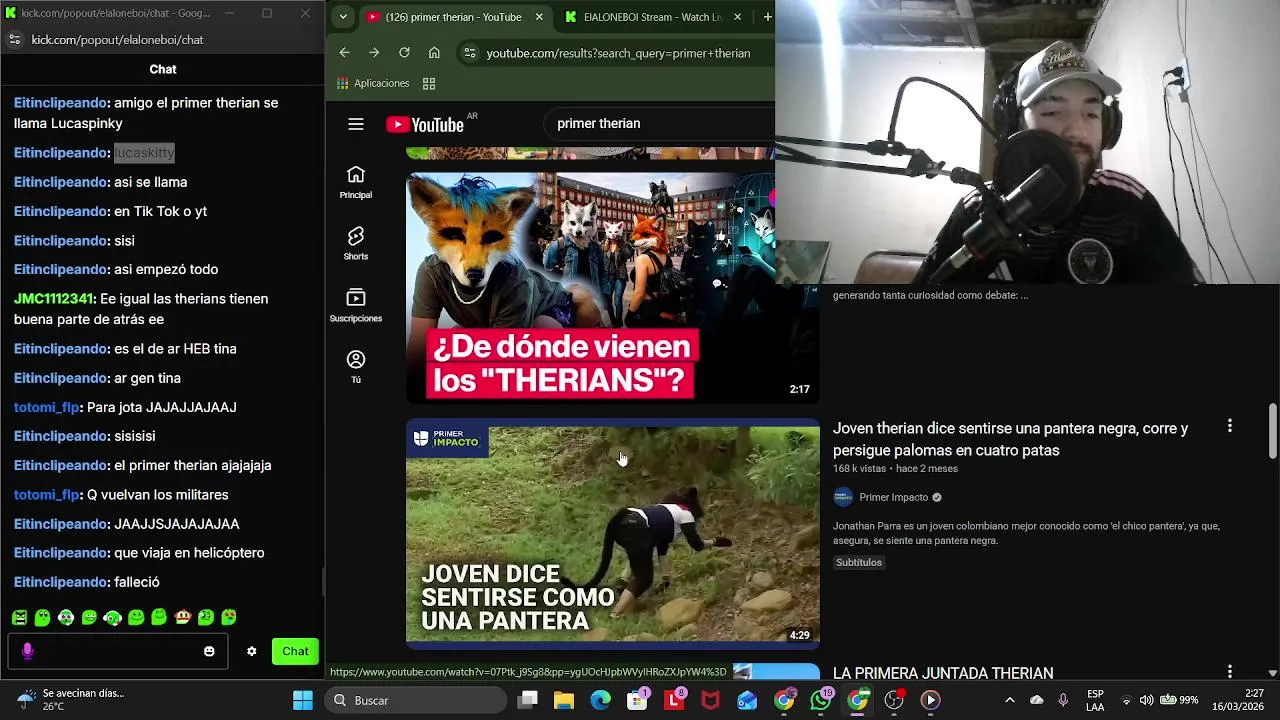1280x720 pixels.
Task: Open Wi-Fi network status in the tray
Action: click(x=1126, y=700)
